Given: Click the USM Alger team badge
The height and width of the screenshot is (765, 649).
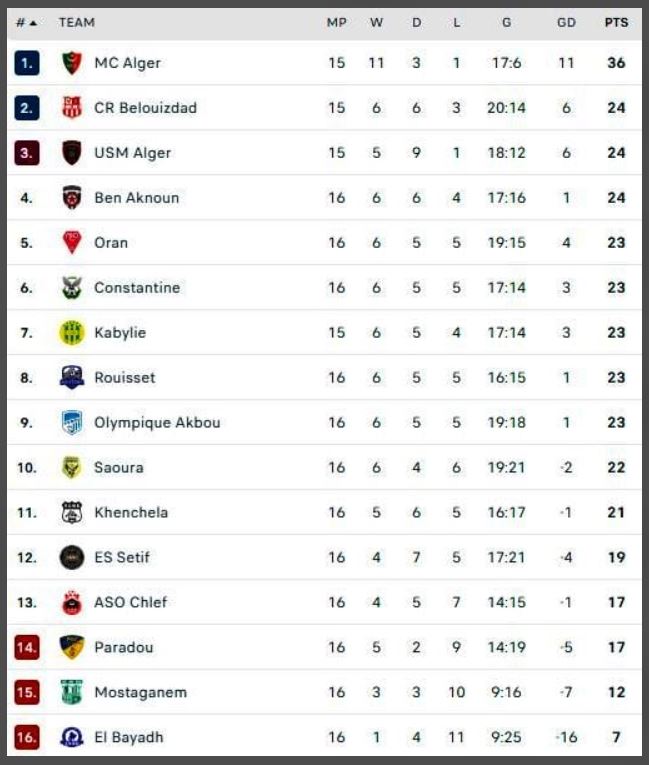Looking at the screenshot, I should tap(71, 153).
